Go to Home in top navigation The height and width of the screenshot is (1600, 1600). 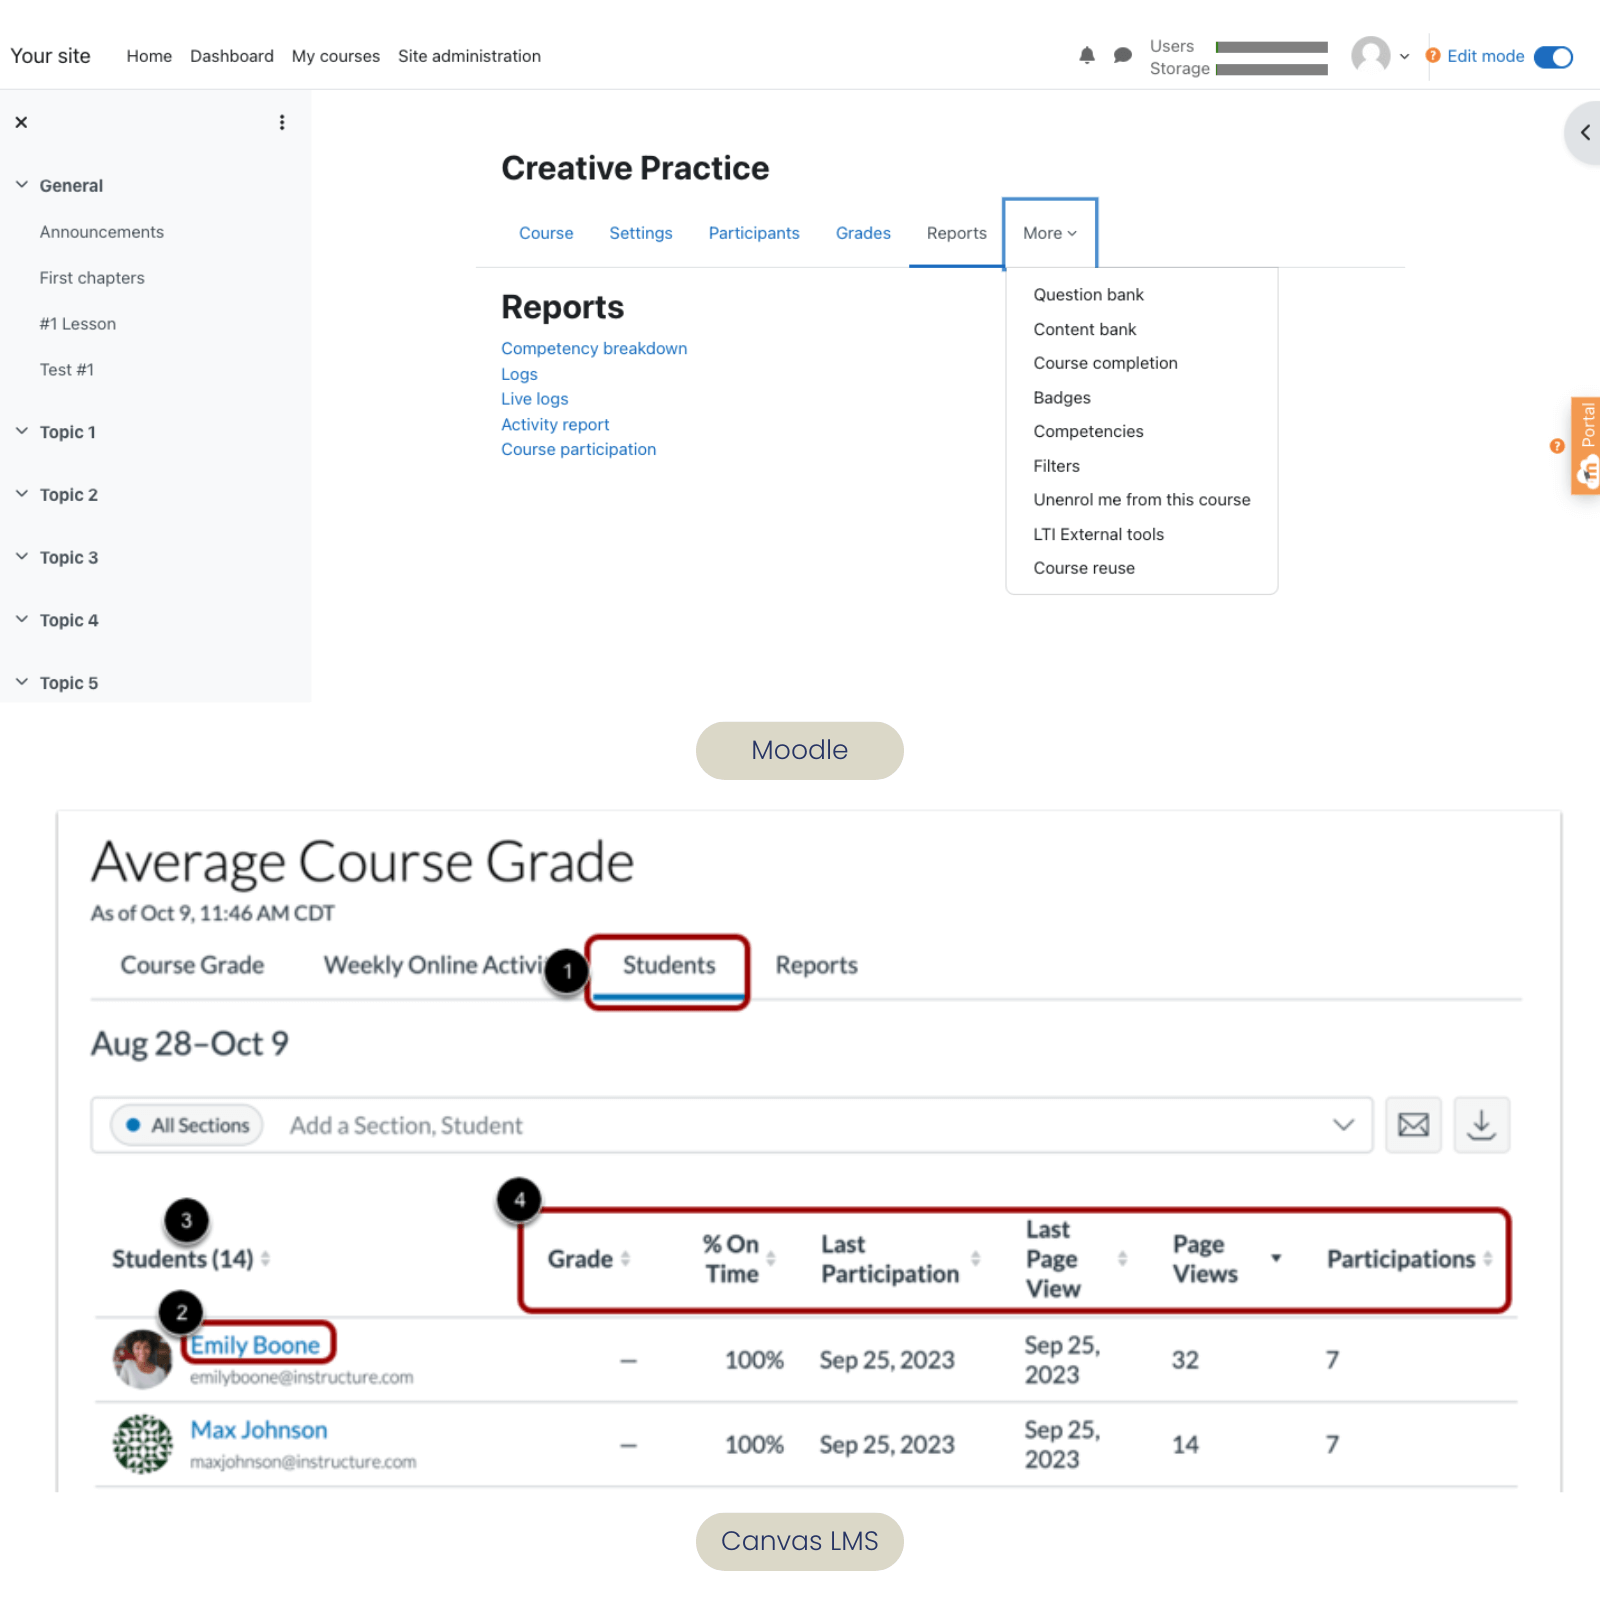(149, 56)
